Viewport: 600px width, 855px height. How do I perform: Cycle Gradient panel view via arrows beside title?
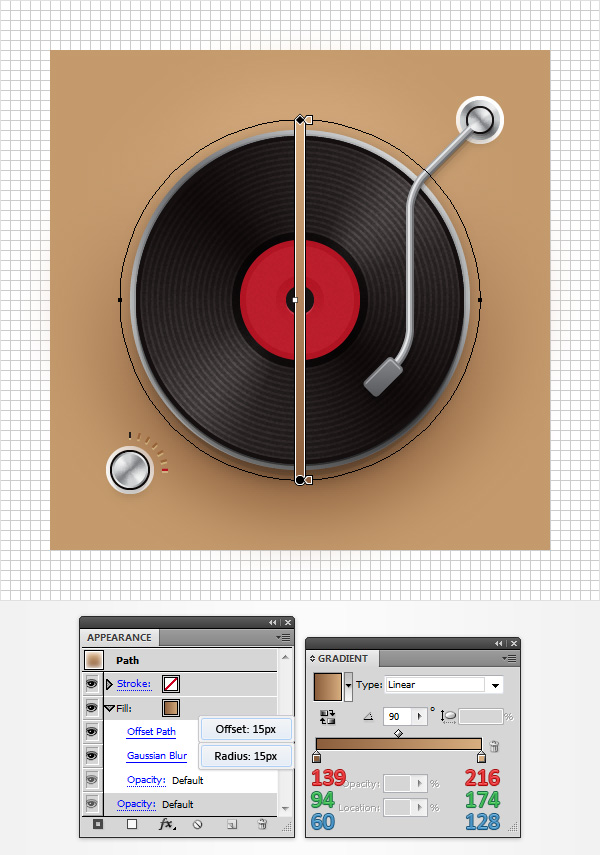[313, 659]
